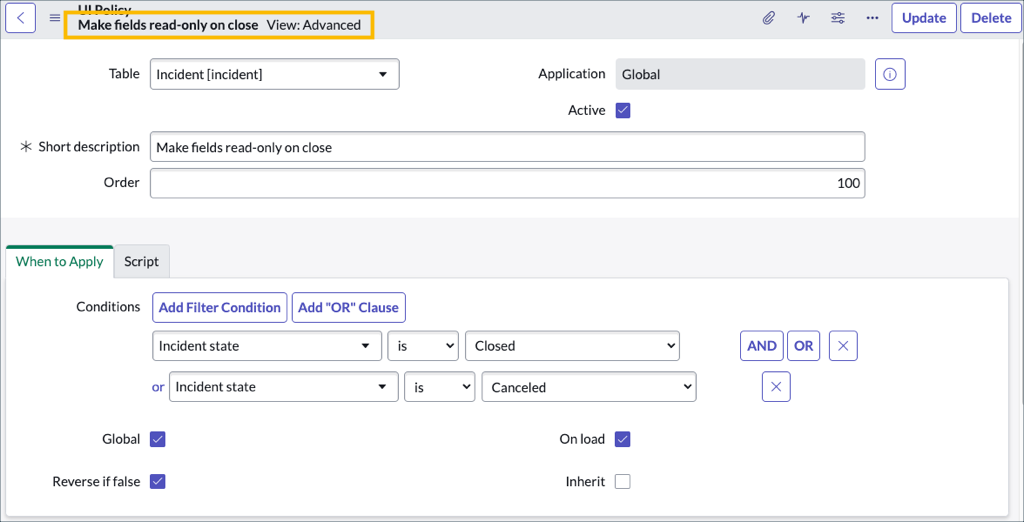Delete the Canceled condition row
Screen dimensions: 1024x522
click(x=776, y=387)
